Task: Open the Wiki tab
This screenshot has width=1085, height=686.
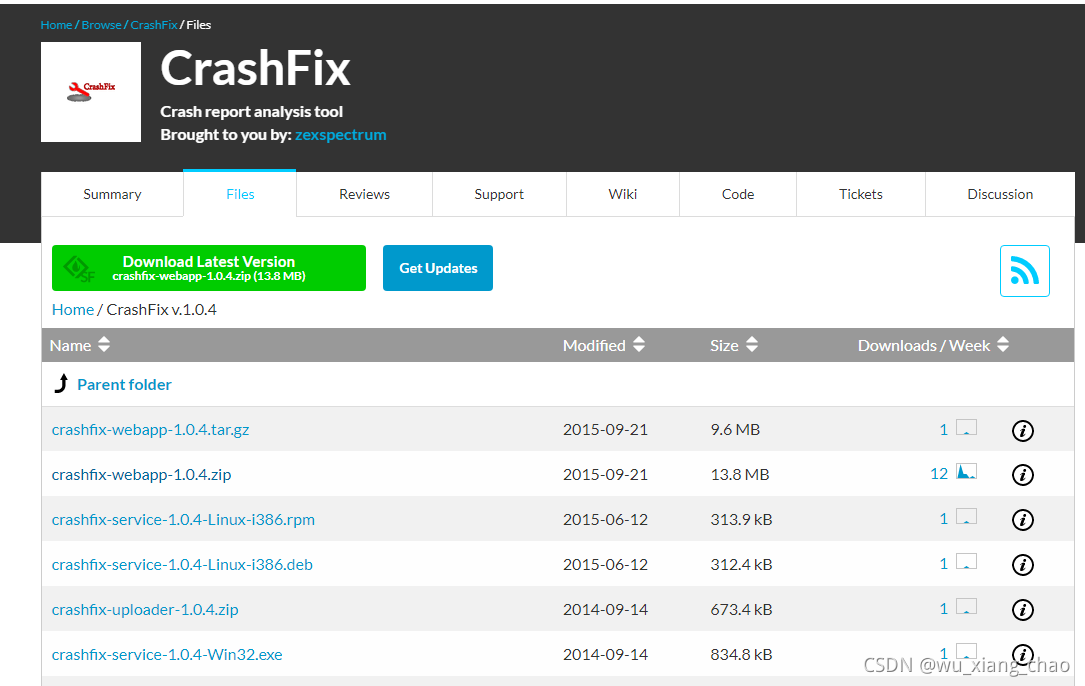Action: coord(622,193)
